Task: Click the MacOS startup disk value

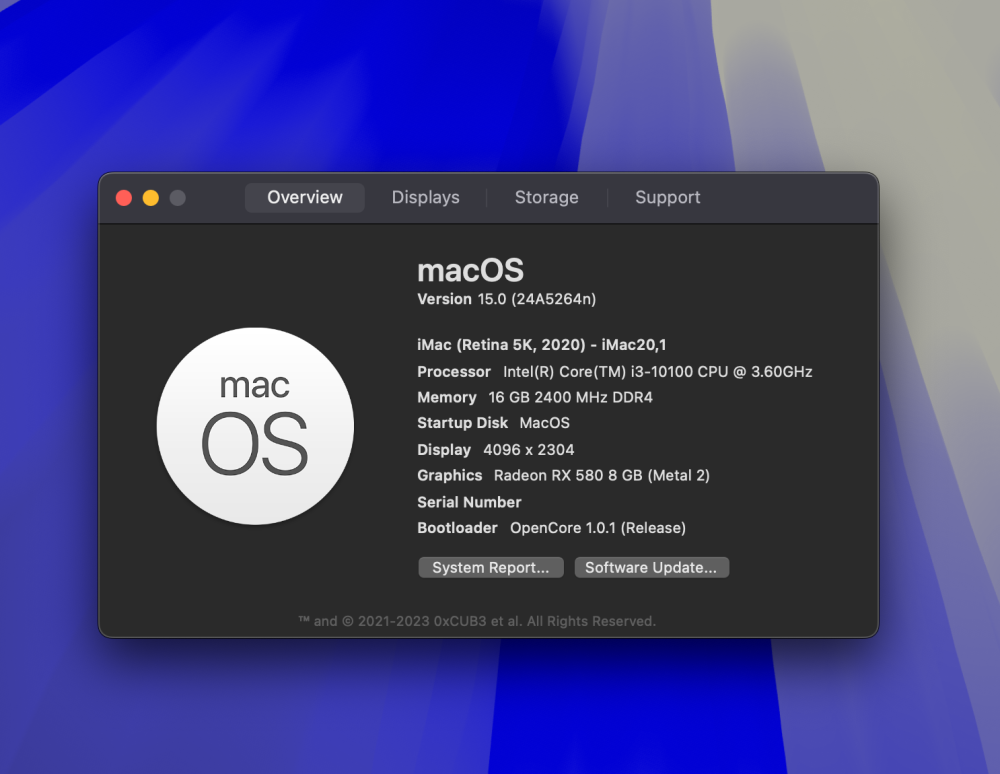Action: point(545,423)
